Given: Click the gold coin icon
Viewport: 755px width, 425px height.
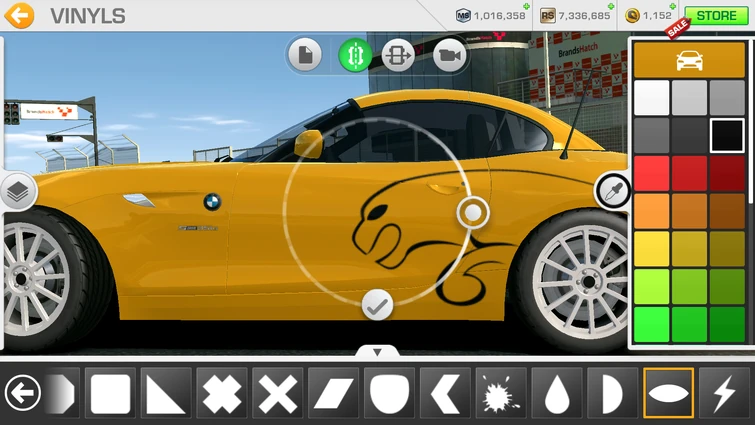Looking at the screenshot, I should pos(632,15).
